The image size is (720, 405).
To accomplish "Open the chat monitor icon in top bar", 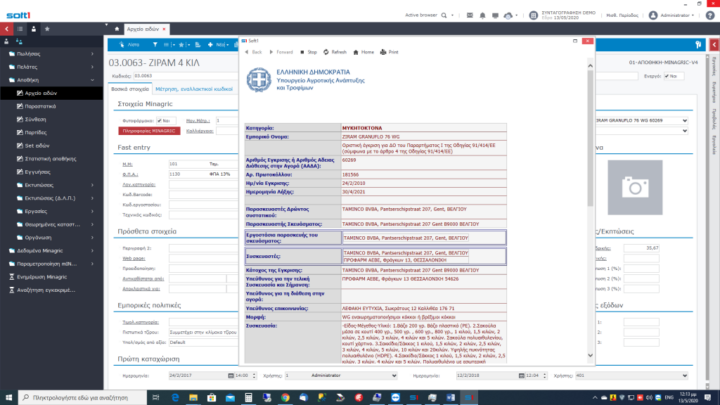I will (x=495, y=15).
